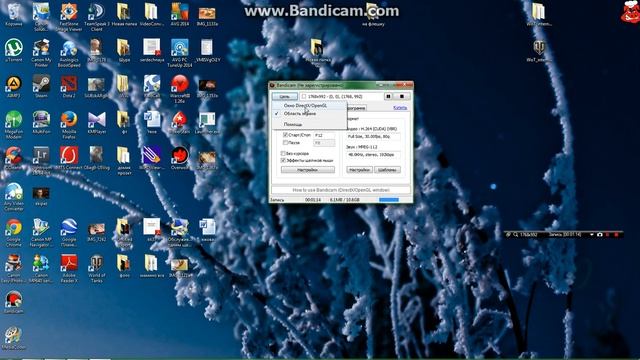640x360 pixels.
Task: Click the magnifier icon on recording overlay bar
Action: click(x=516, y=235)
